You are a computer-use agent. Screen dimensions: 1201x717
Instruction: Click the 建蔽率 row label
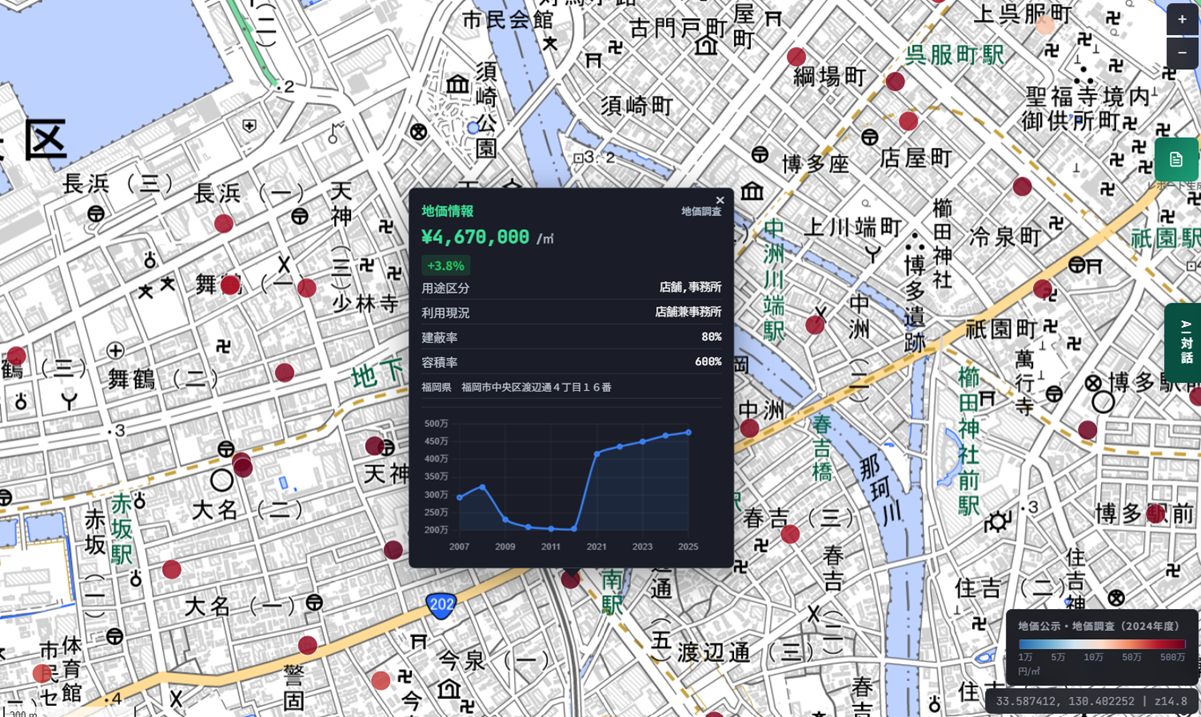[439, 338]
